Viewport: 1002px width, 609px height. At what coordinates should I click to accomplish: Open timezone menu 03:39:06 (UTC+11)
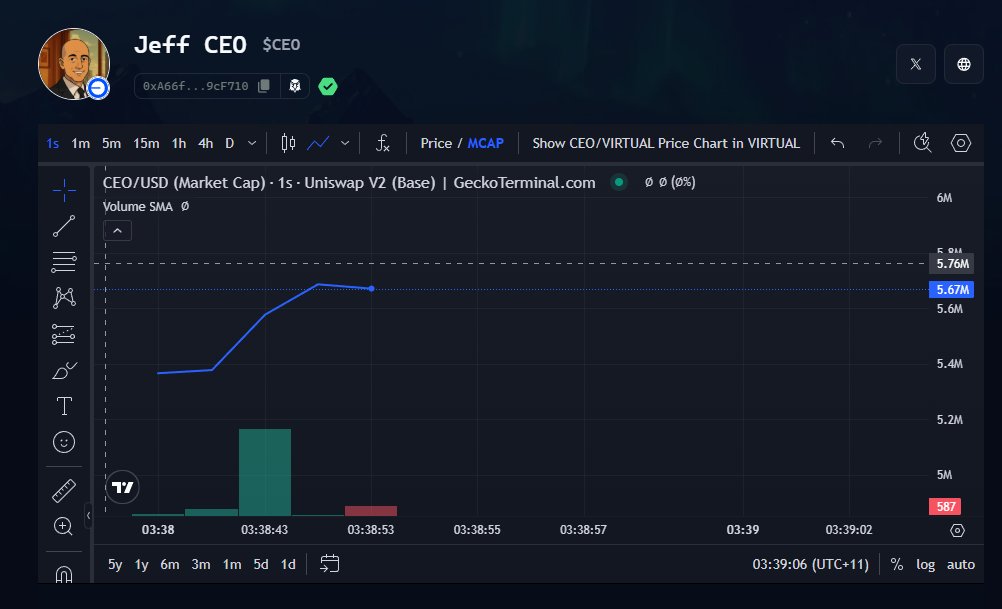(x=810, y=564)
